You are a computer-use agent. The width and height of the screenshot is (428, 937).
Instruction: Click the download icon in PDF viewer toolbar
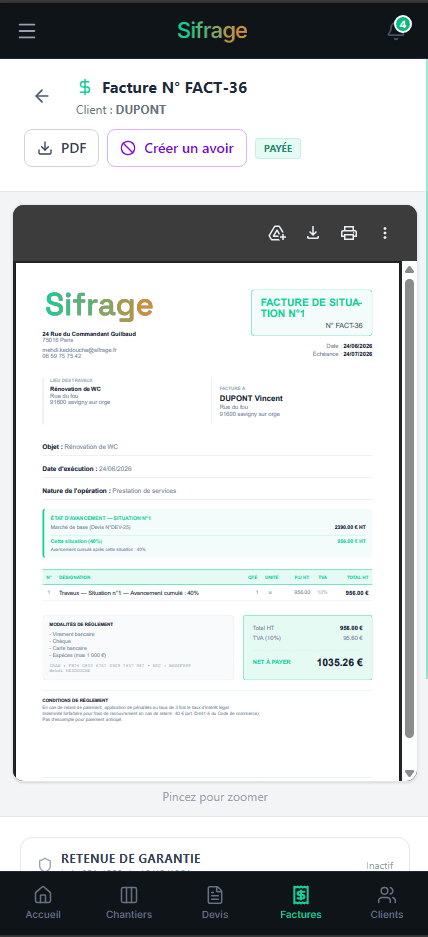coord(313,233)
